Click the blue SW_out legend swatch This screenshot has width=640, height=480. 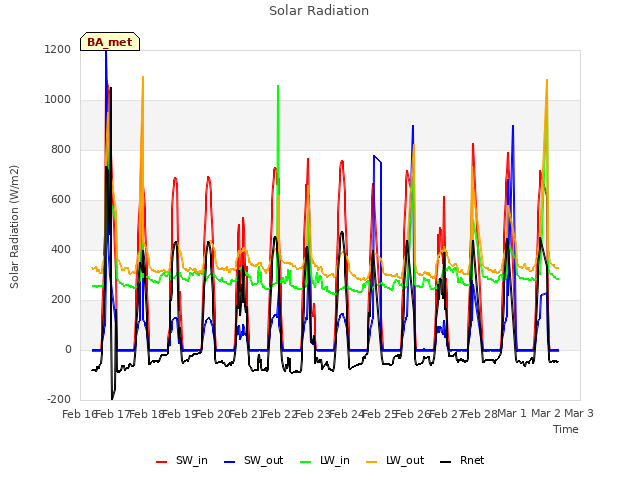click(230, 462)
